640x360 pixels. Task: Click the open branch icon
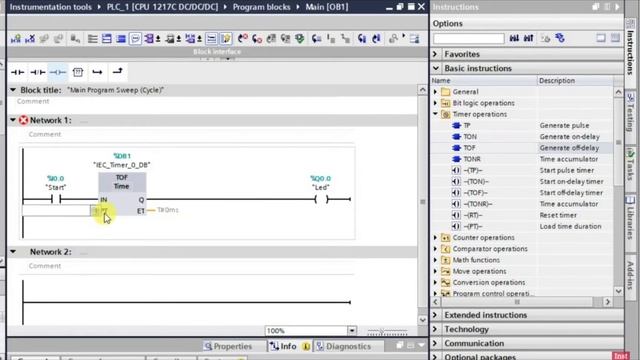[97, 72]
